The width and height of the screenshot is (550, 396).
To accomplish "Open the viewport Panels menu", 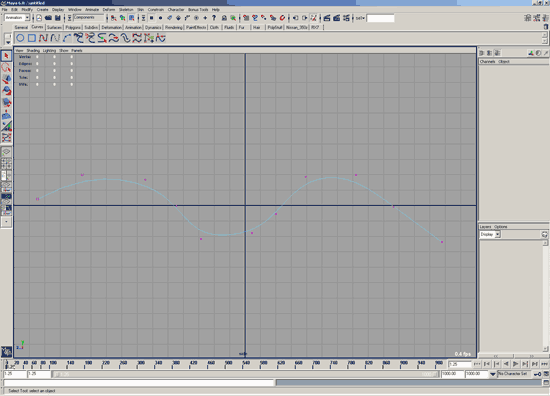I will pyautogui.click(x=77, y=51).
